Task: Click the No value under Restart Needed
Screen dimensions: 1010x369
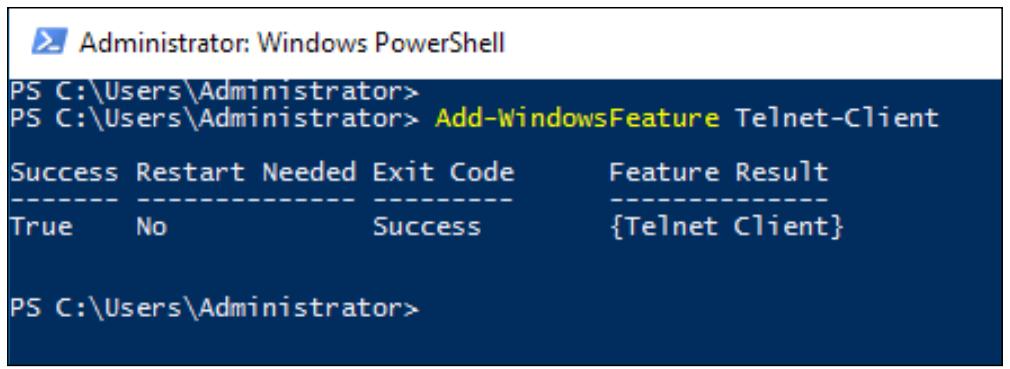Action: point(151,227)
